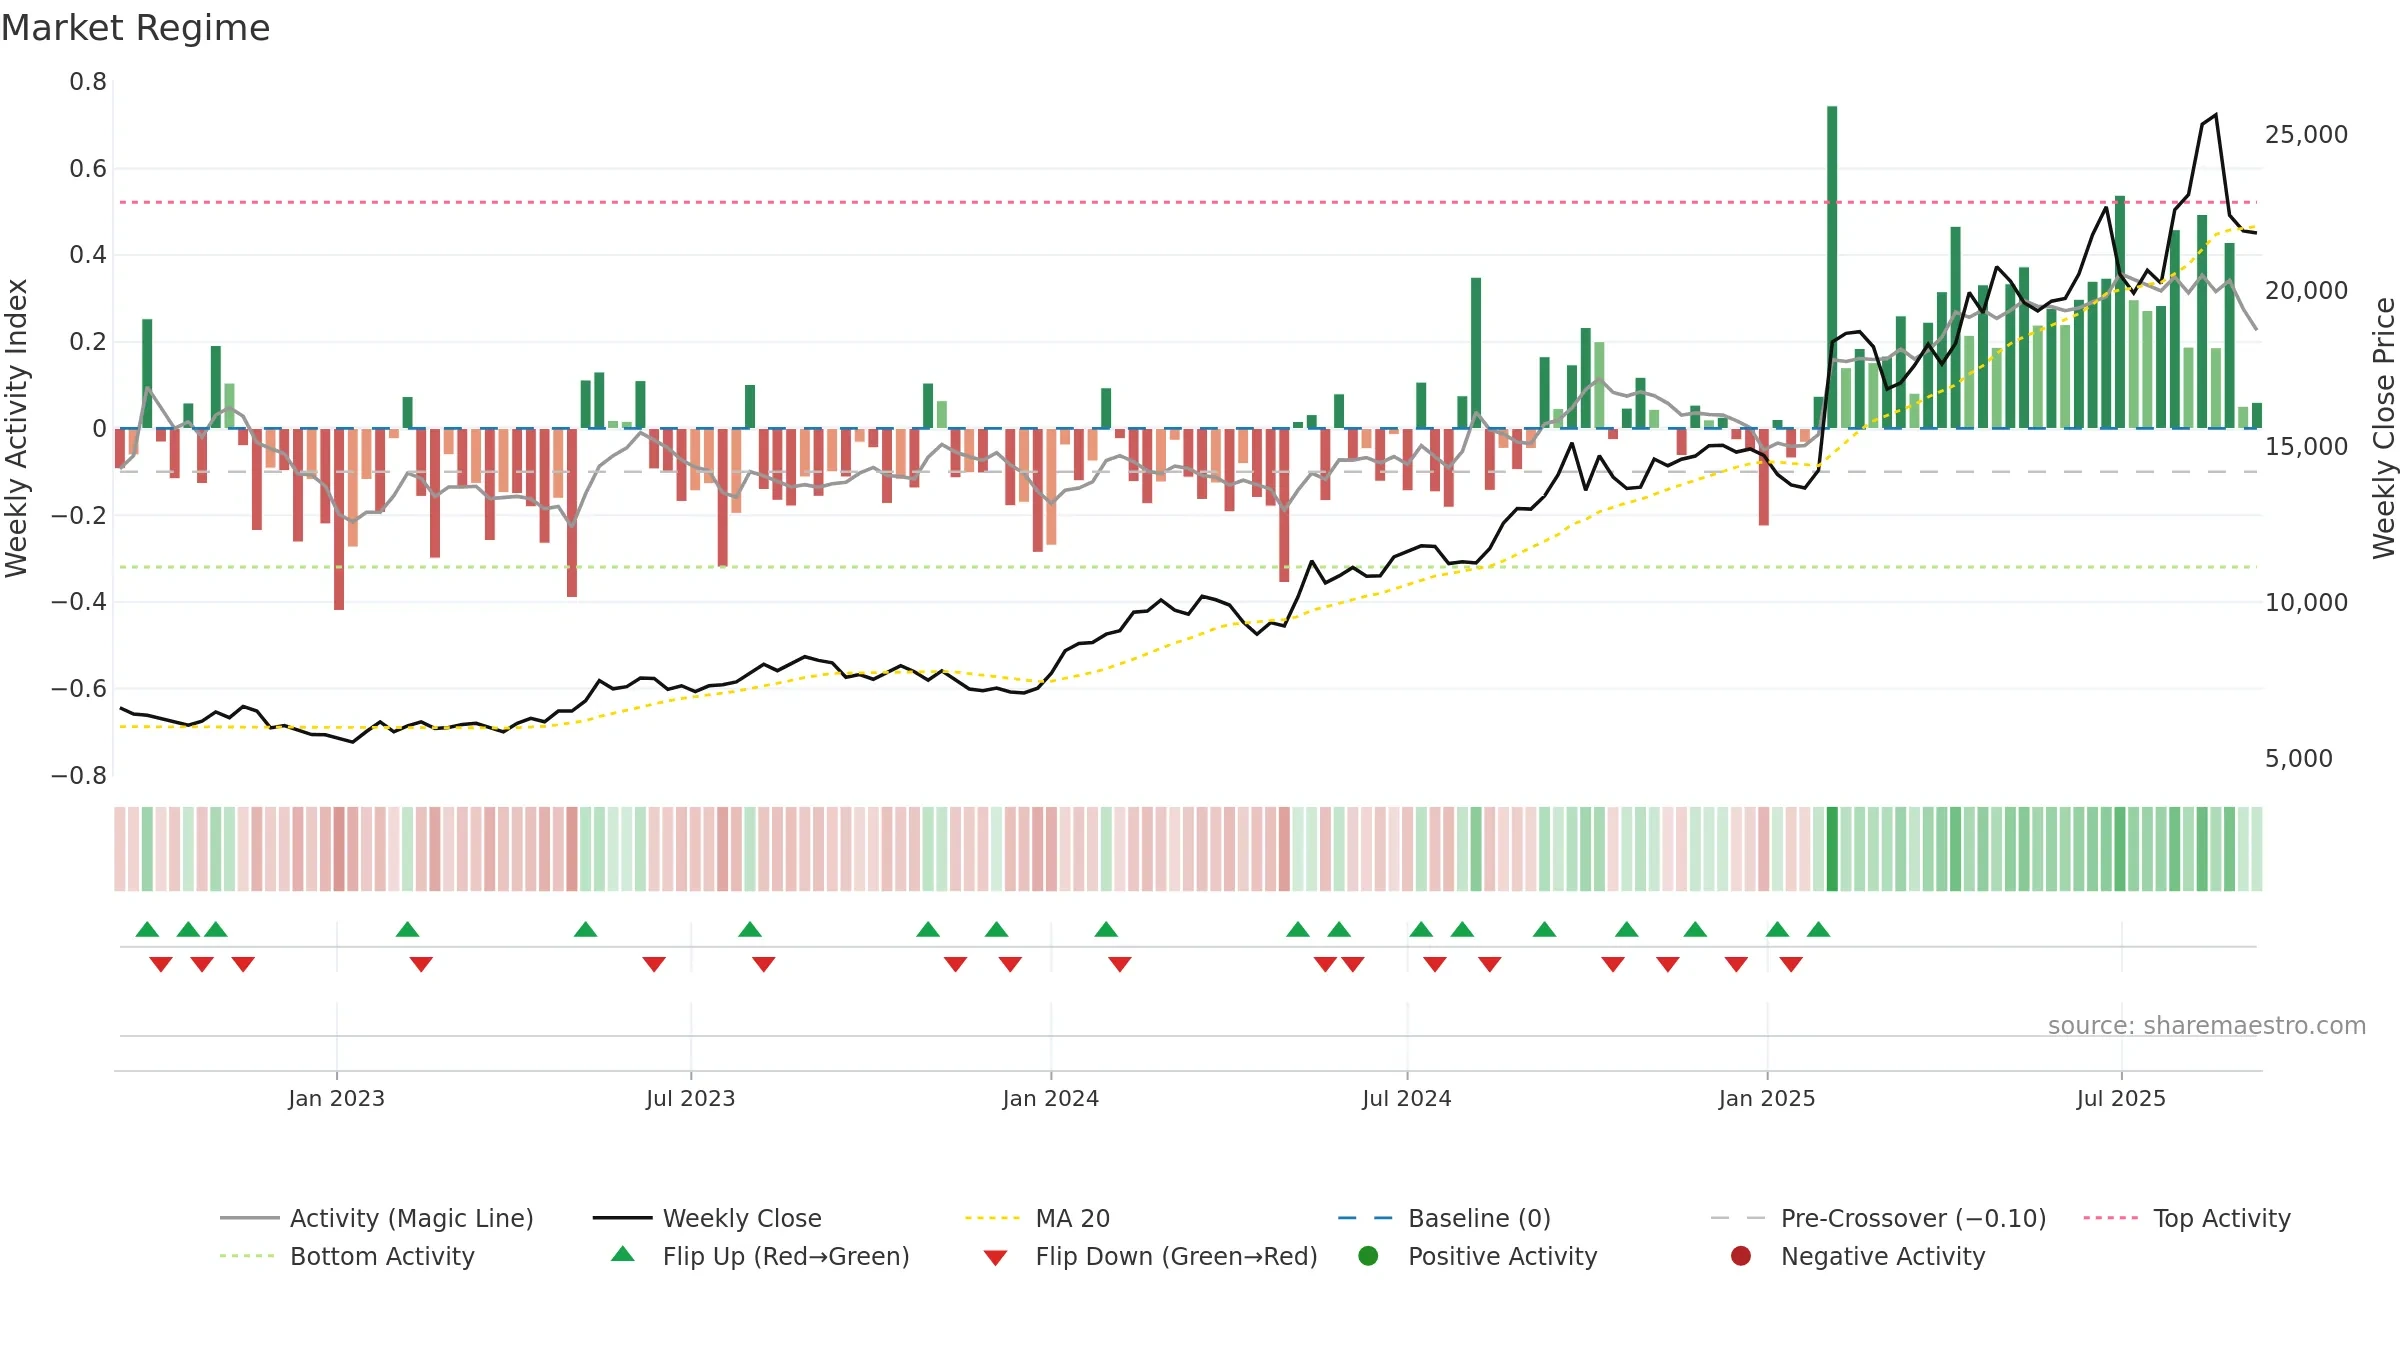Click the Jan 2024 x-axis label

(1050, 1098)
